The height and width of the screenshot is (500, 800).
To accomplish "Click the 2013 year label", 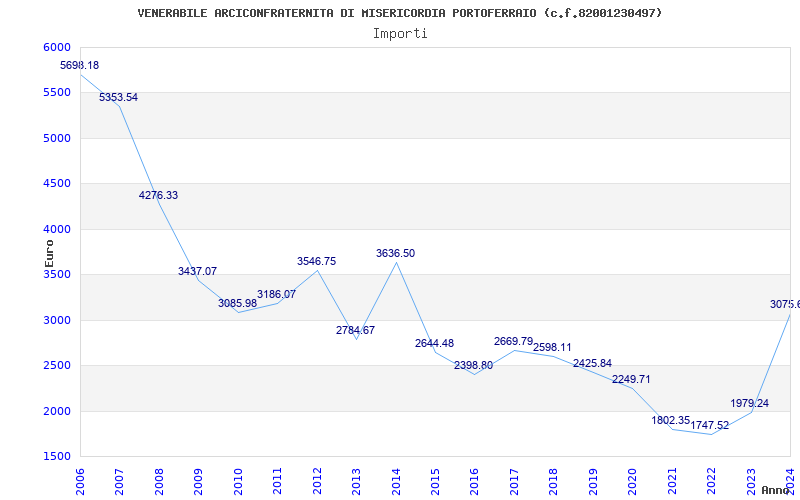I will pos(356,482).
